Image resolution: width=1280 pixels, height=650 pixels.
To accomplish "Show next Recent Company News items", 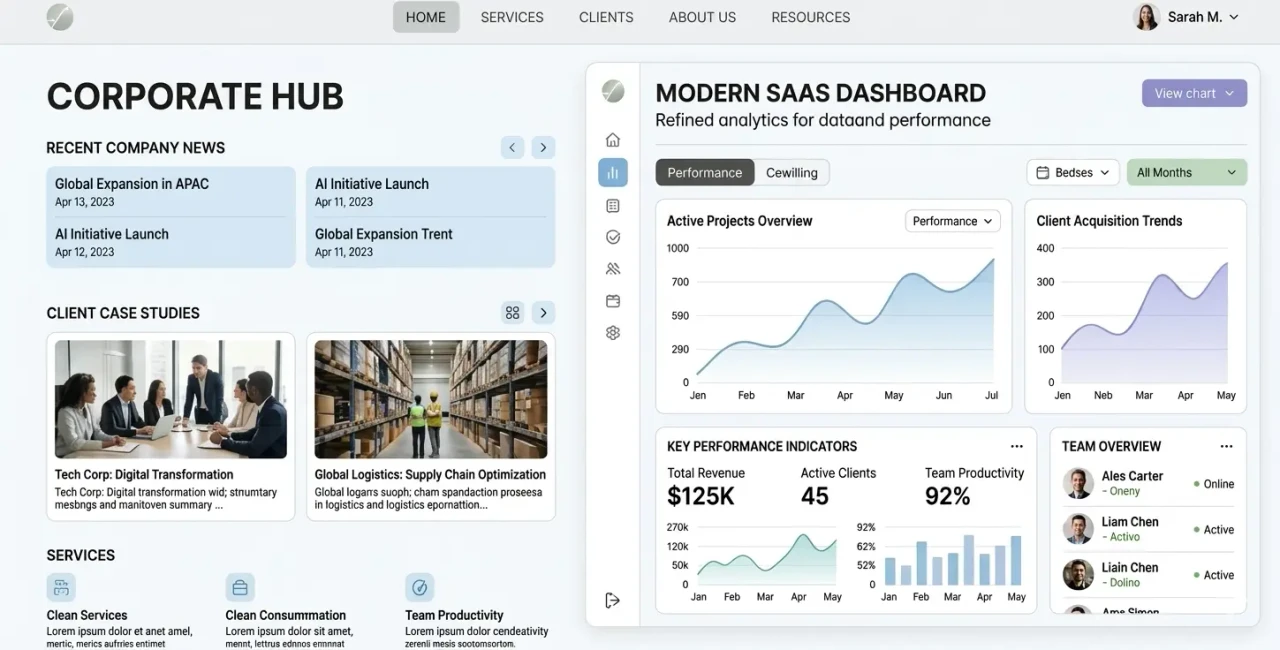I will point(543,147).
